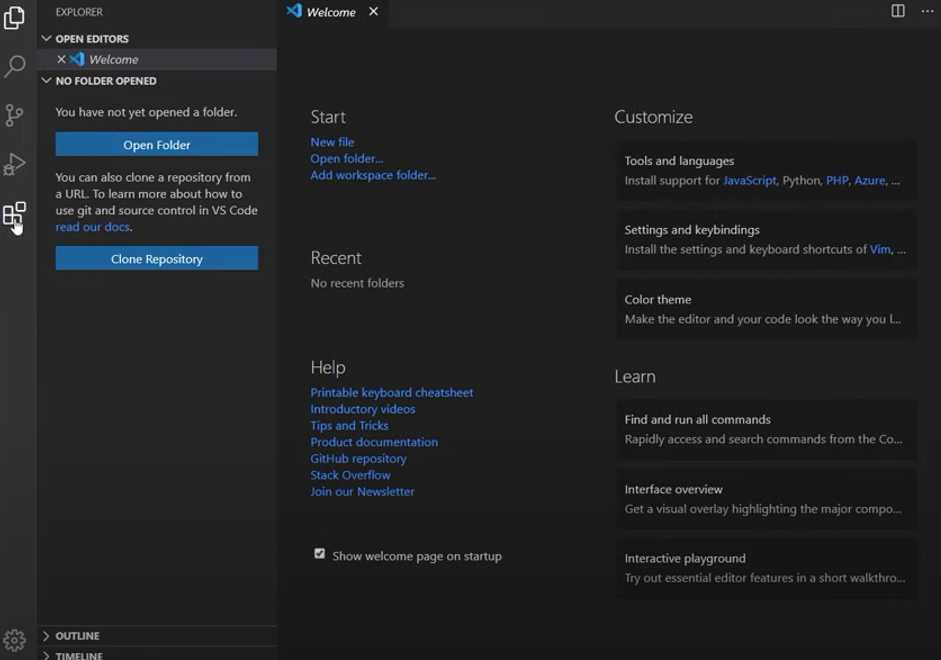This screenshot has height=660, width=941.
Task: Open the Extensions view icon
Action: [14, 214]
